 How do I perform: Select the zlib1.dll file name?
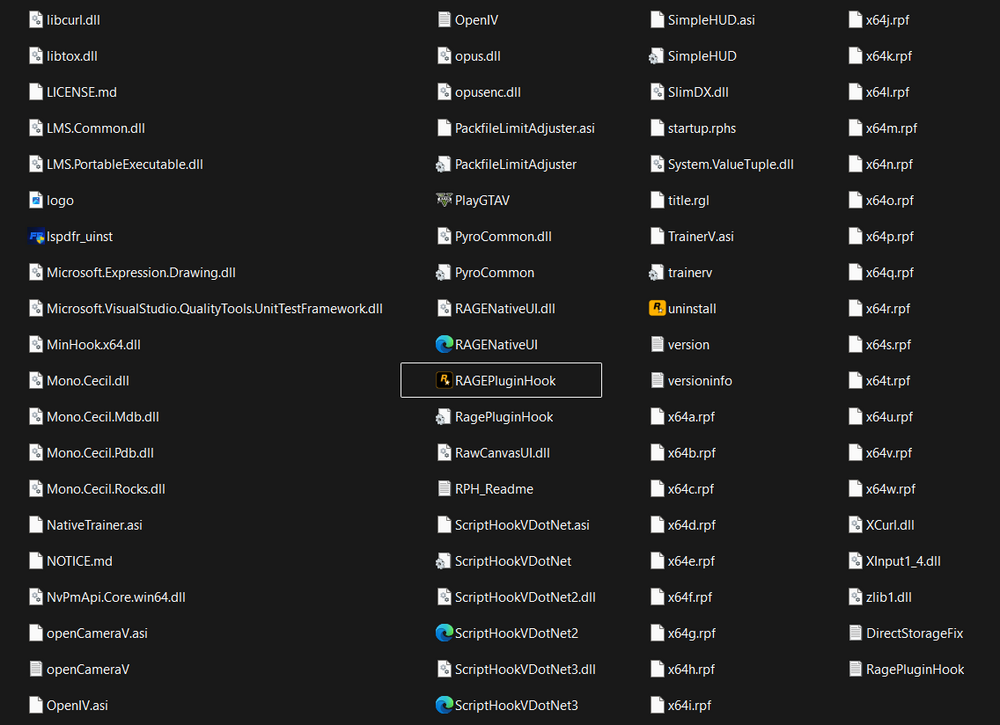point(889,597)
